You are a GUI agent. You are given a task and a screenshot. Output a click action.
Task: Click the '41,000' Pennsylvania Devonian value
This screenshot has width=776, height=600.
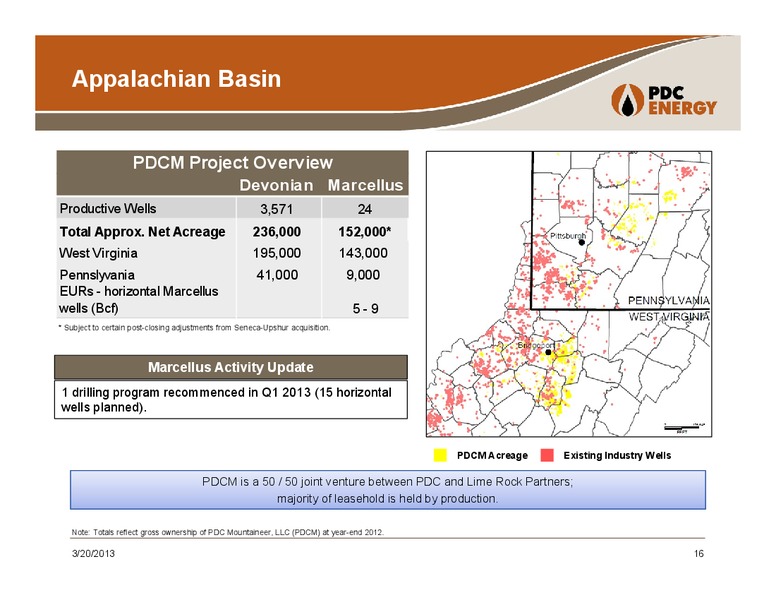(277, 275)
